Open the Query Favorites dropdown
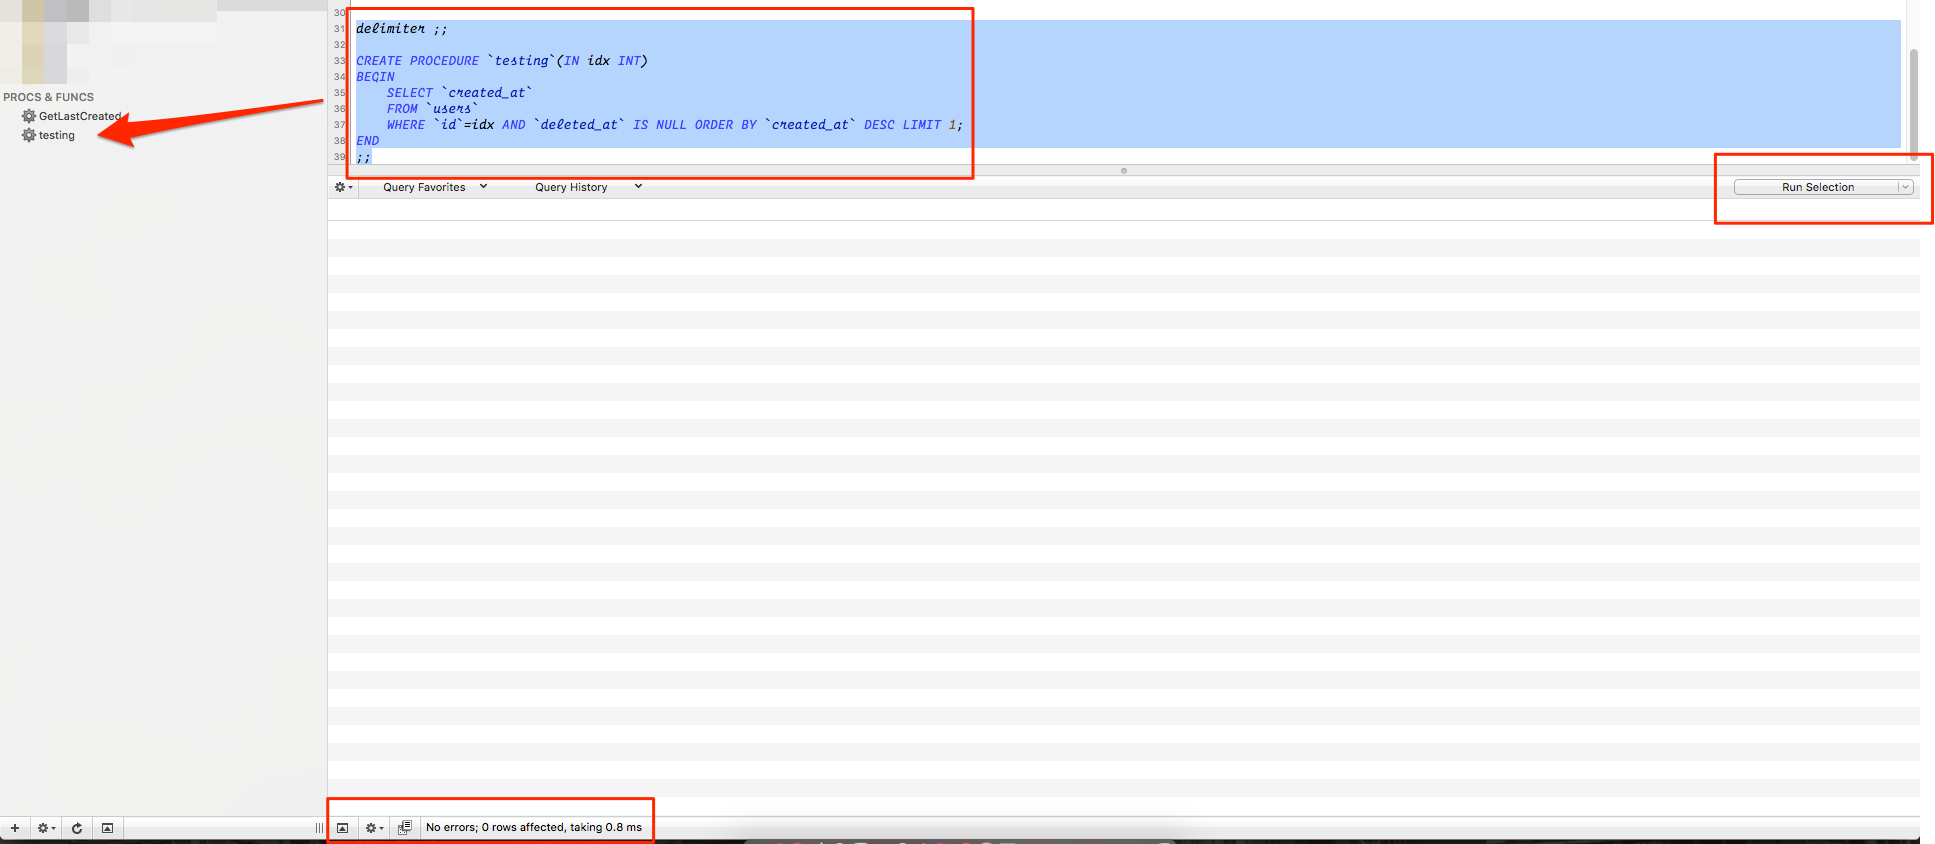The image size is (1935, 844). coord(435,187)
